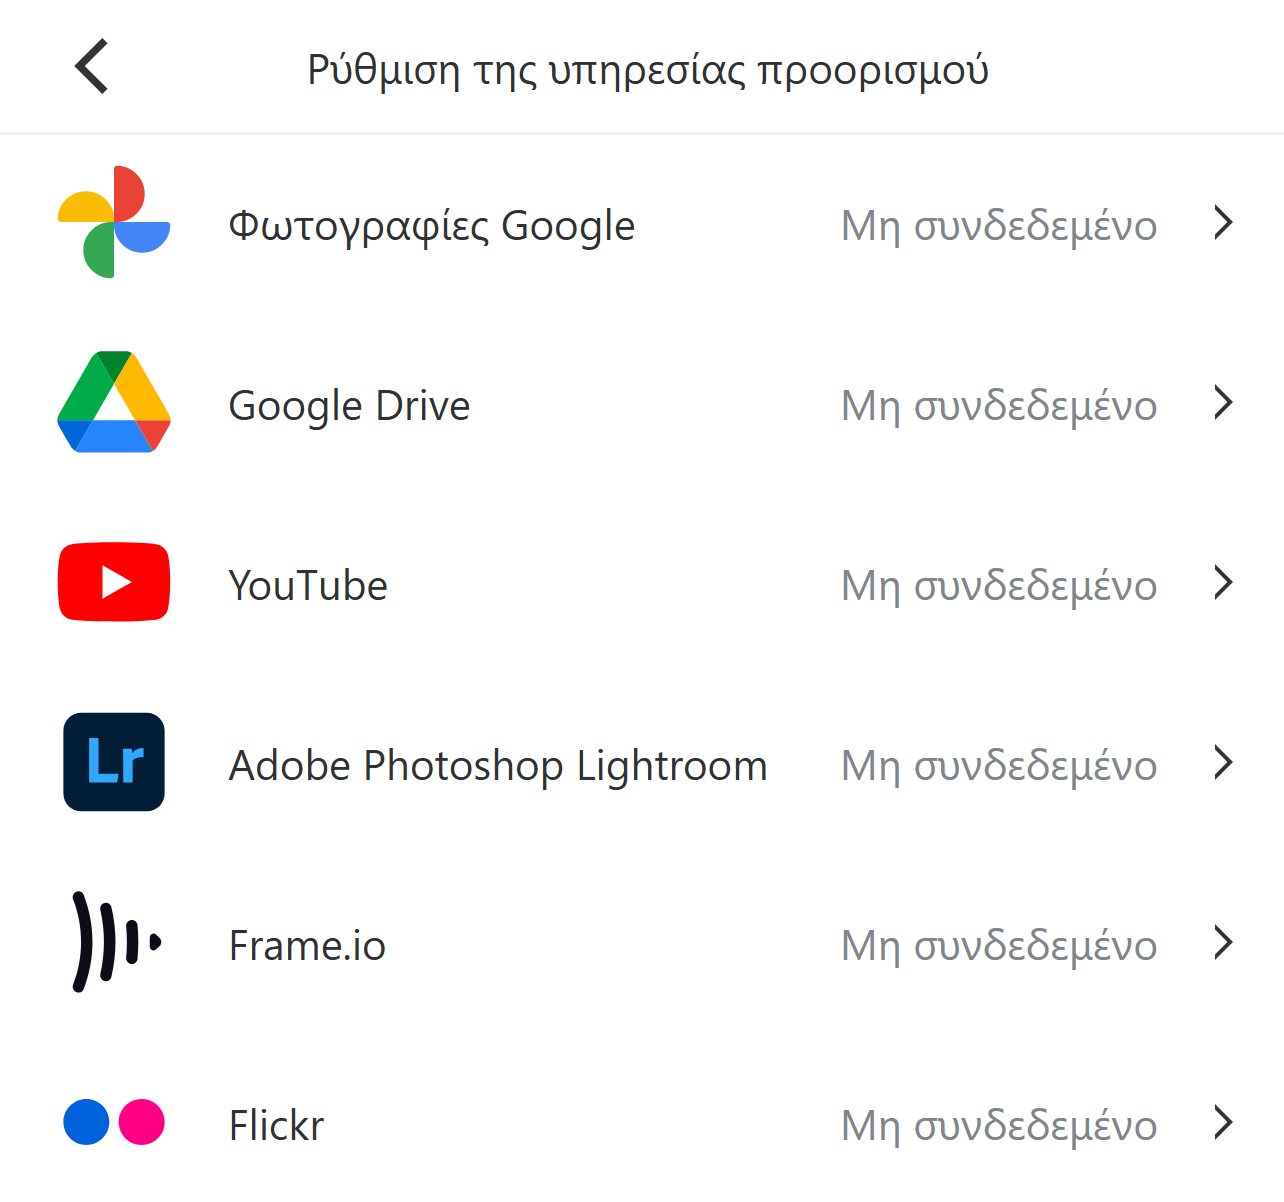
Task: Click Frame.io "Μη συνδεδεμένο" status
Action: 999,946
